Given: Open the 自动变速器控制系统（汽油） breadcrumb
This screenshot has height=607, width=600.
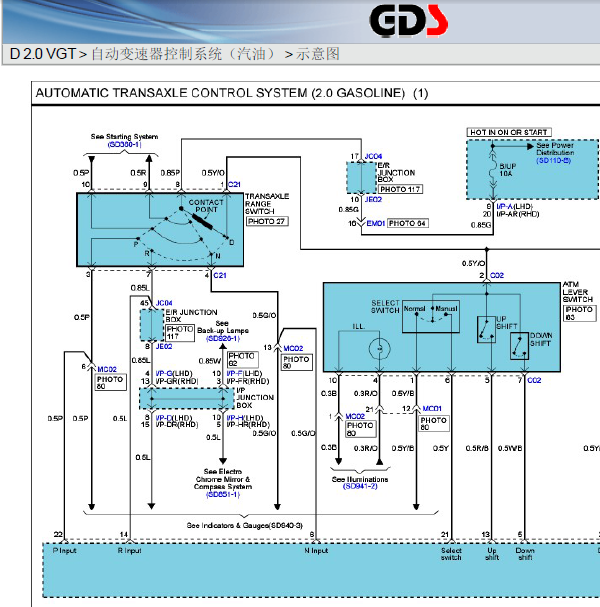Looking at the screenshot, I should click(183, 54).
